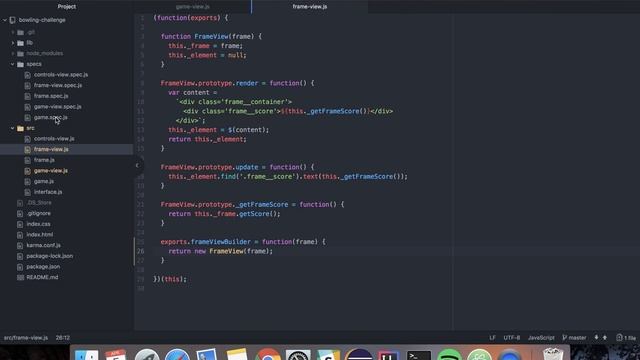This screenshot has height=360, width=640.
Task: Open index.css file
Action: point(38,224)
